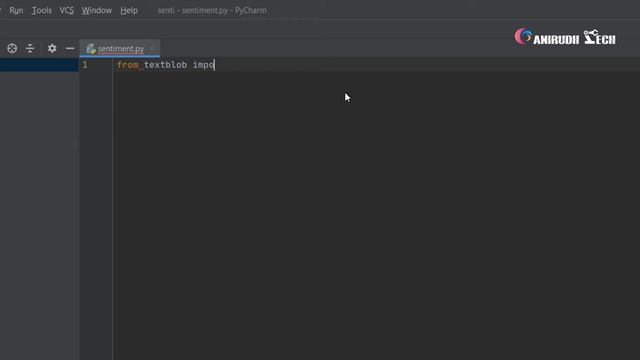Viewport: 640px width, 360px height.
Task: Close the sentiment.py tab
Action: pos(152,49)
